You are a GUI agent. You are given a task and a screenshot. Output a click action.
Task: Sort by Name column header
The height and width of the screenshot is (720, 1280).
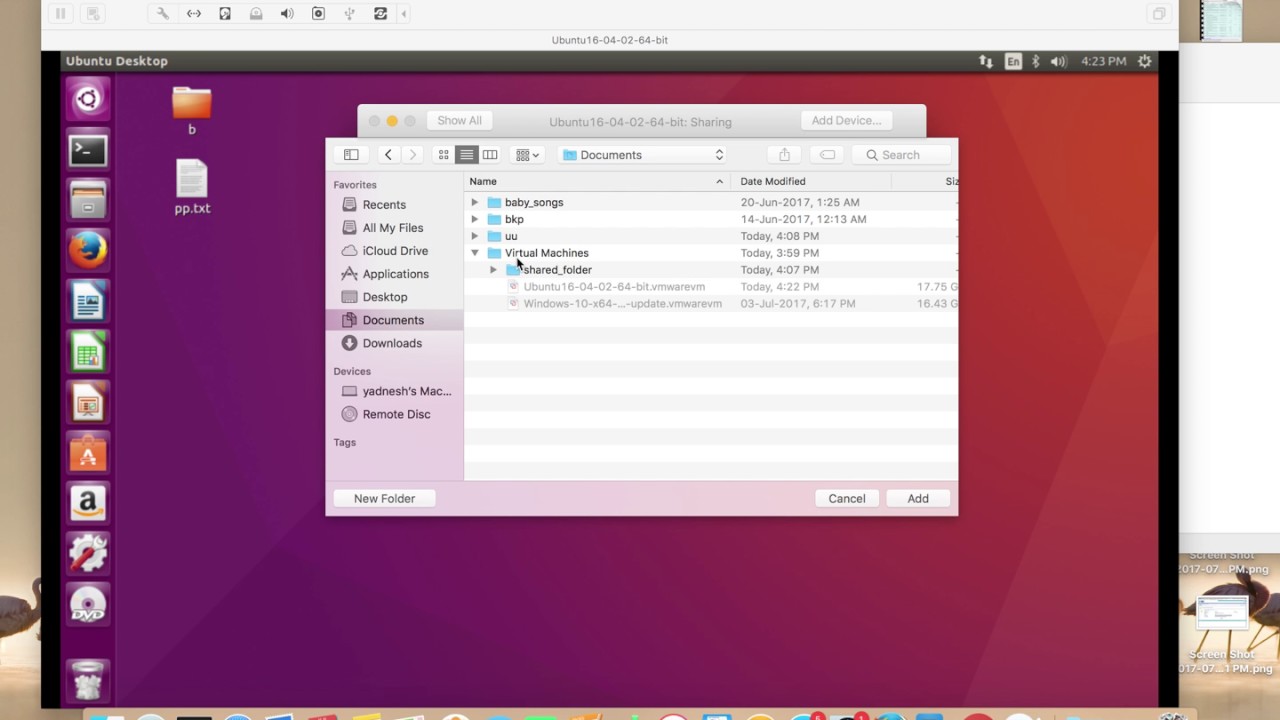tap(597, 181)
